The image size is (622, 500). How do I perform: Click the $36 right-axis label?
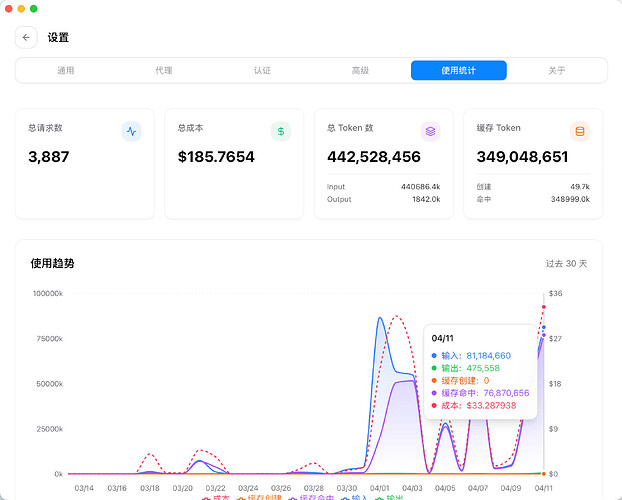coord(555,294)
